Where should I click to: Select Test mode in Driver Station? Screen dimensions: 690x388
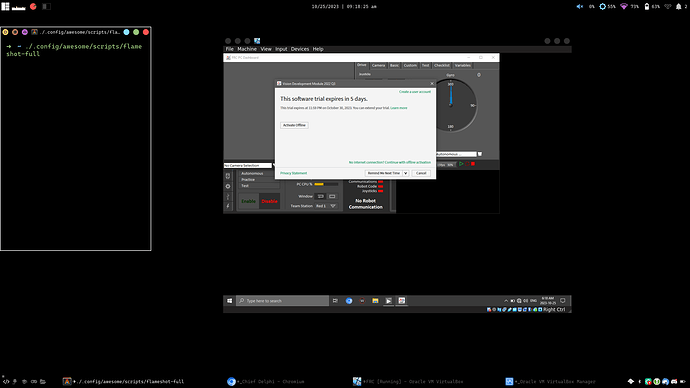[x=259, y=186]
